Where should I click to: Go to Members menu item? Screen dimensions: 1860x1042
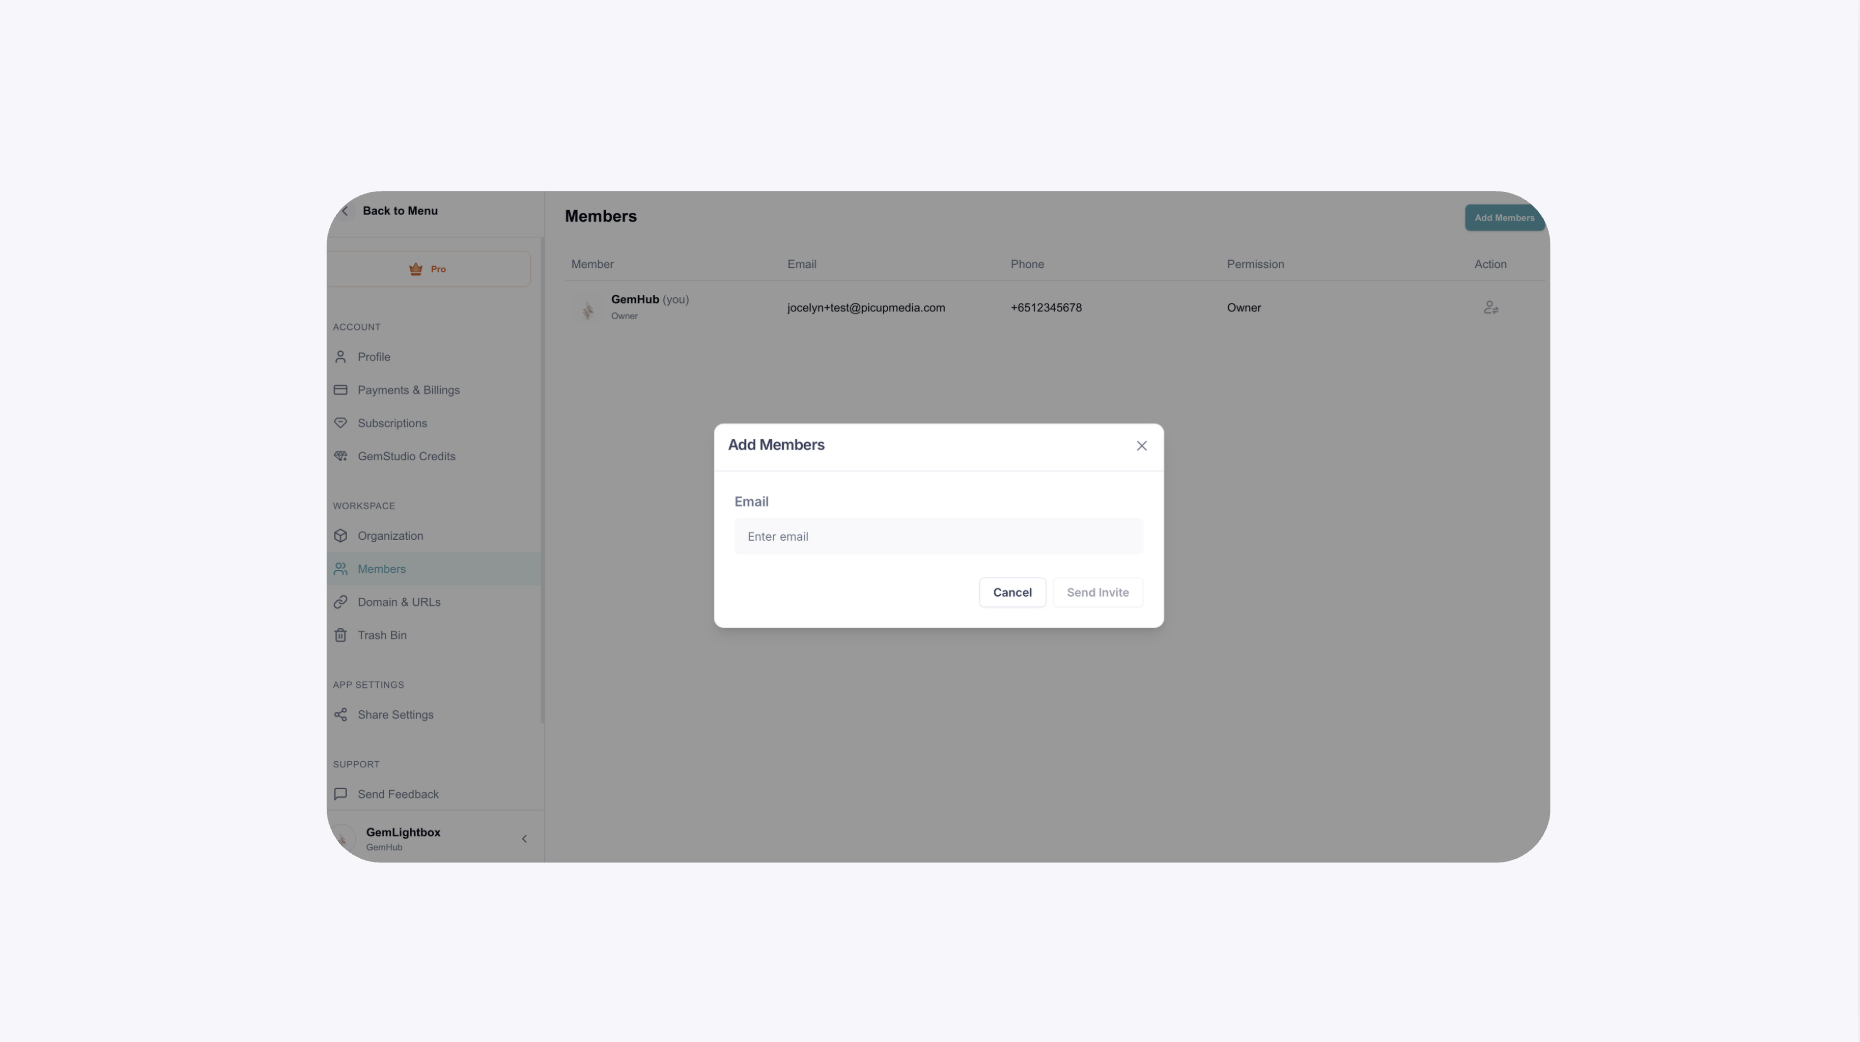pyautogui.click(x=434, y=569)
